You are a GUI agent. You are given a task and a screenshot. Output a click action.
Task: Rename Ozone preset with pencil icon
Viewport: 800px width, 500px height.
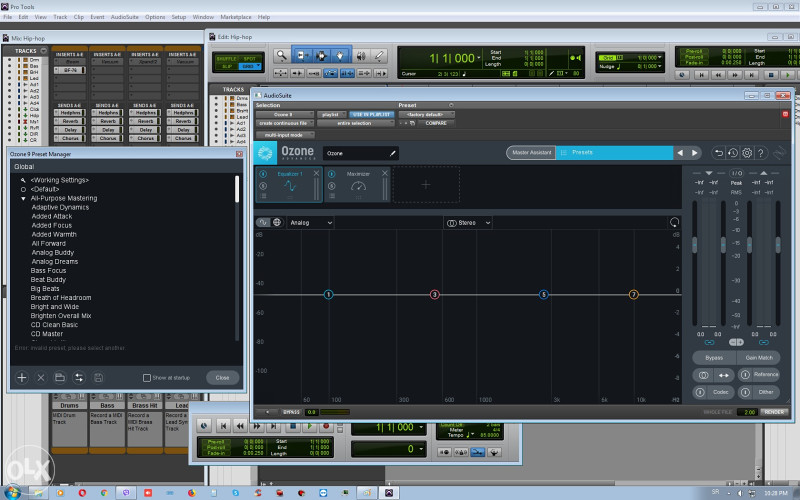pyautogui.click(x=392, y=153)
